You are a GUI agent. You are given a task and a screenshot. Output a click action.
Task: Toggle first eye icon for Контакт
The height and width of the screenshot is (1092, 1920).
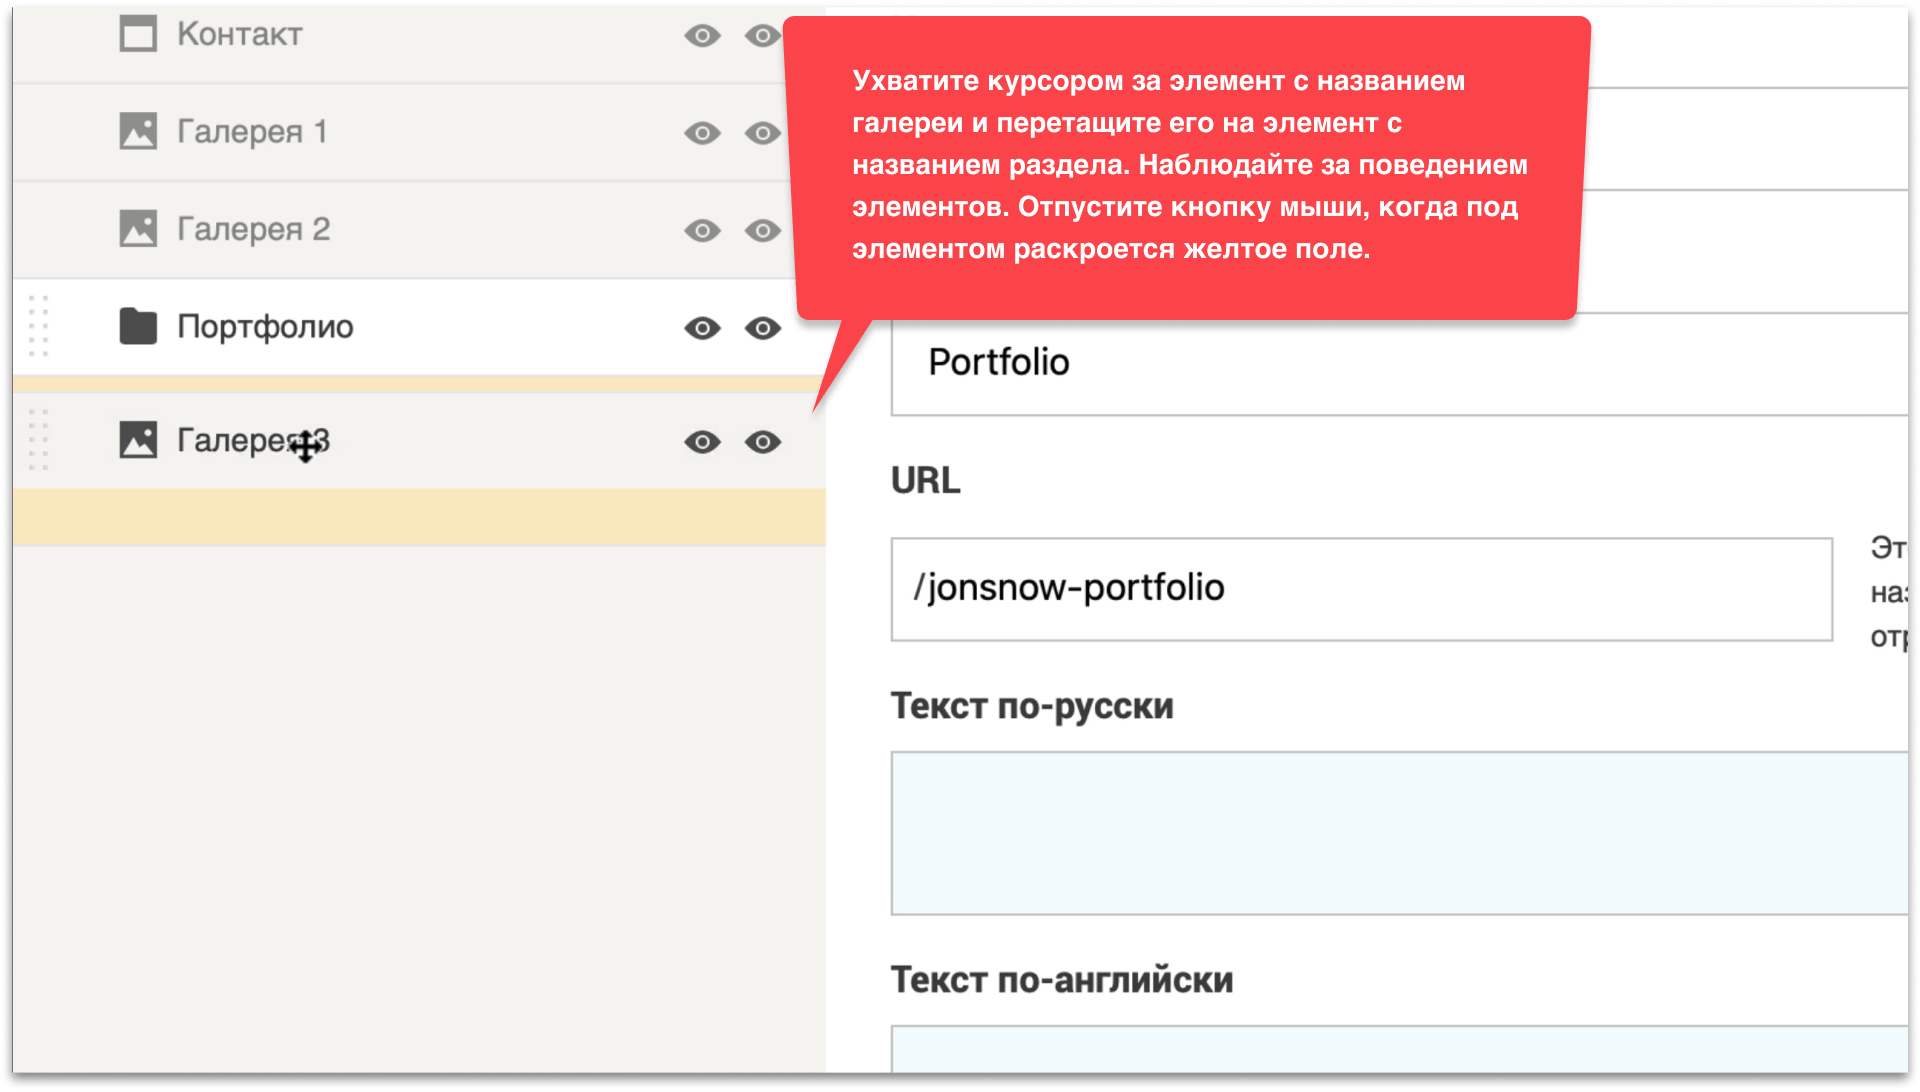[702, 36]
